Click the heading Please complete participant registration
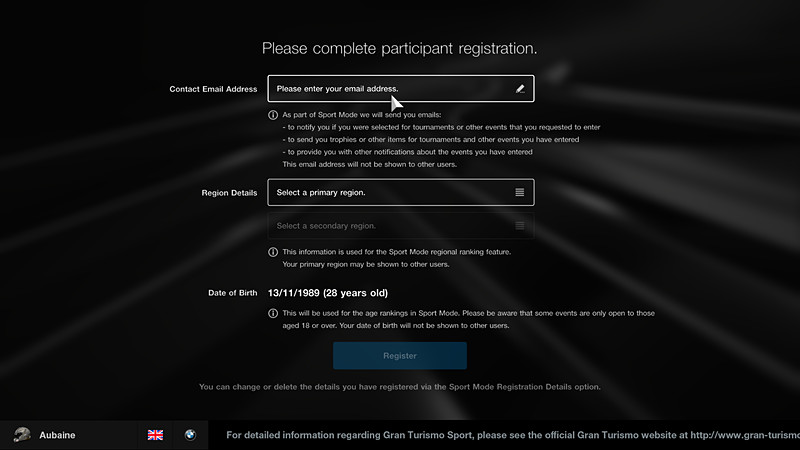800x450 pixels. [399, 48]
